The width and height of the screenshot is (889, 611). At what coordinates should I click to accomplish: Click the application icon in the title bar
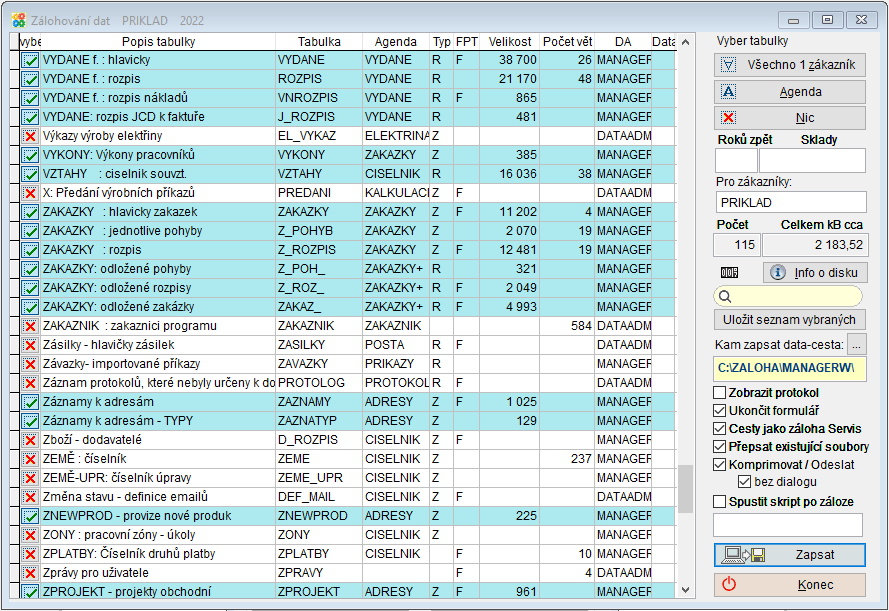(19, 20)
